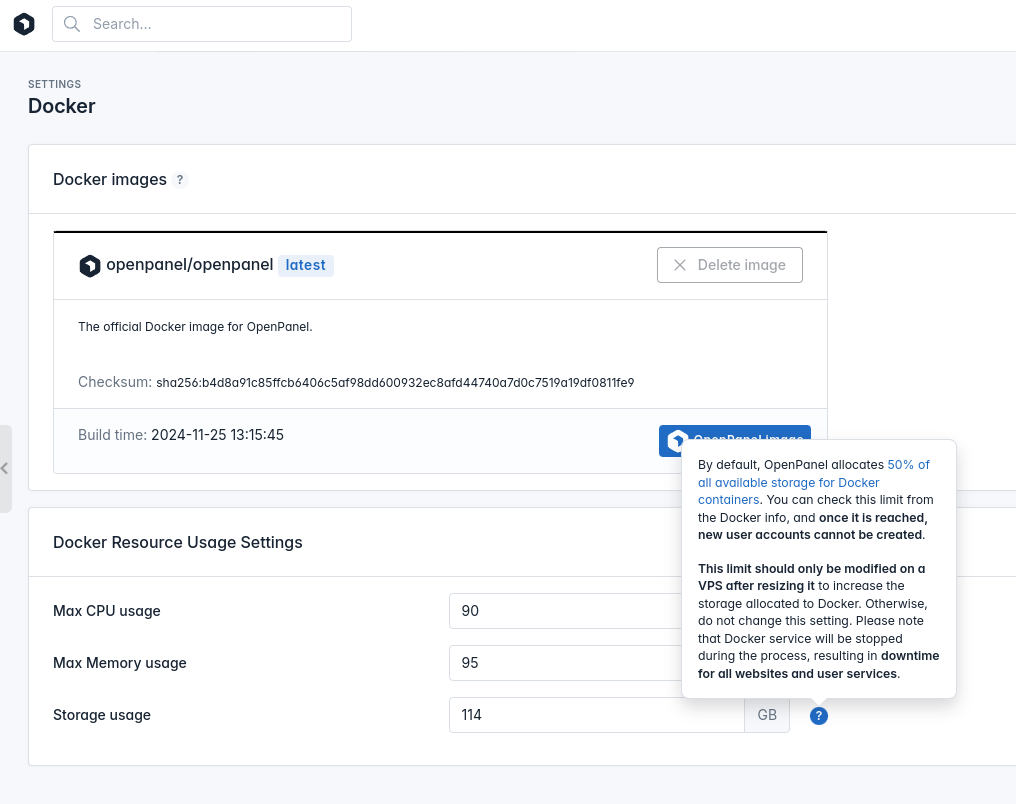Click Delete image button
The image size is (1016, 804).
[730, 265]
